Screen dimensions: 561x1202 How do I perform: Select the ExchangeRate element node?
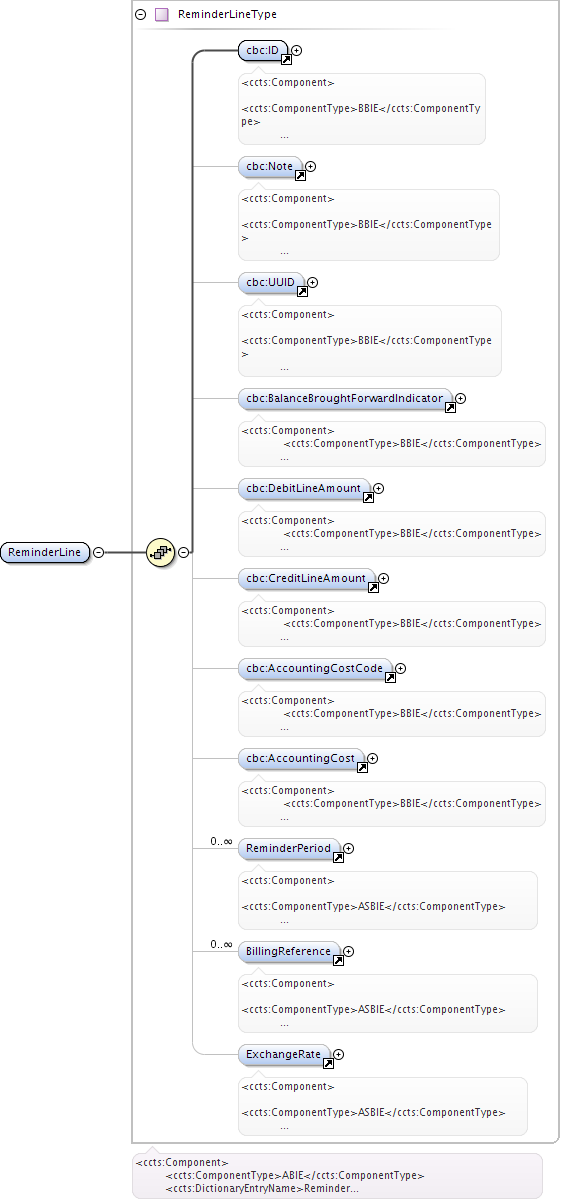[285, 1054]
